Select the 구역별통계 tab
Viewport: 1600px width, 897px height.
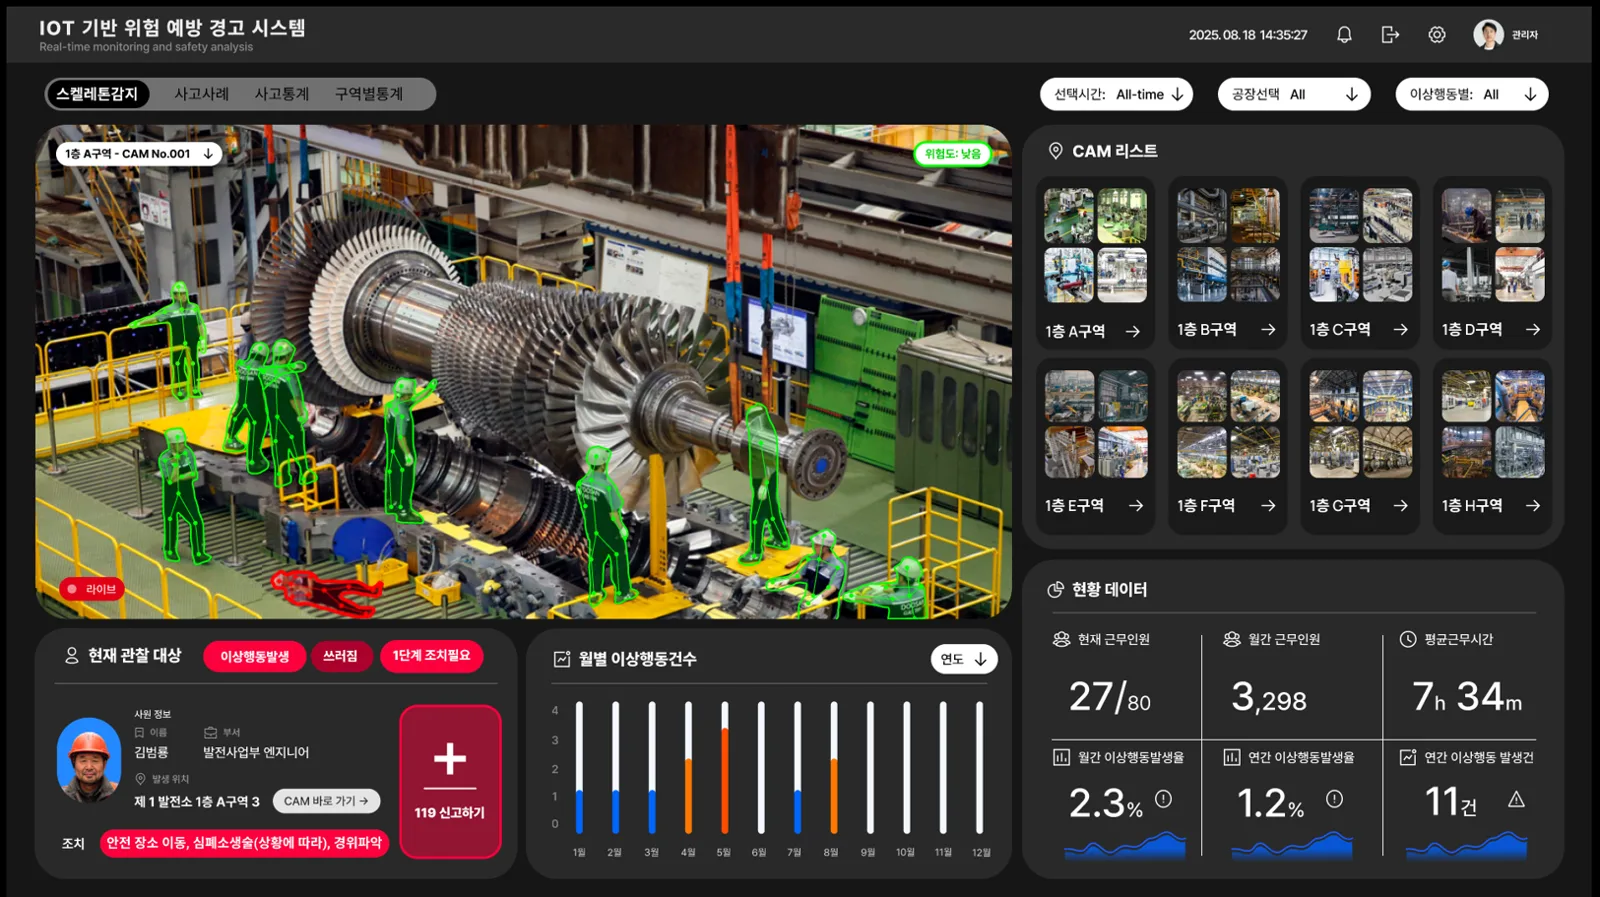tap(369, 94)
